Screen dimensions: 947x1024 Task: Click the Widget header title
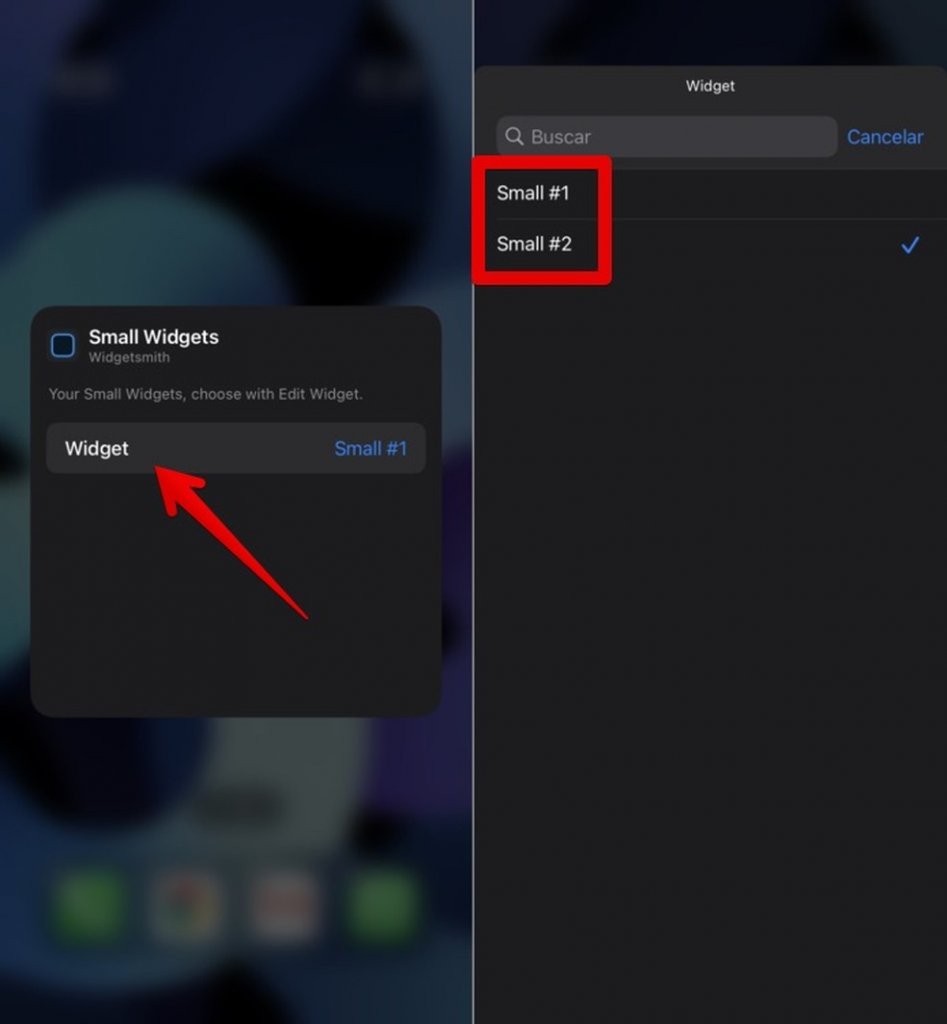710,86
